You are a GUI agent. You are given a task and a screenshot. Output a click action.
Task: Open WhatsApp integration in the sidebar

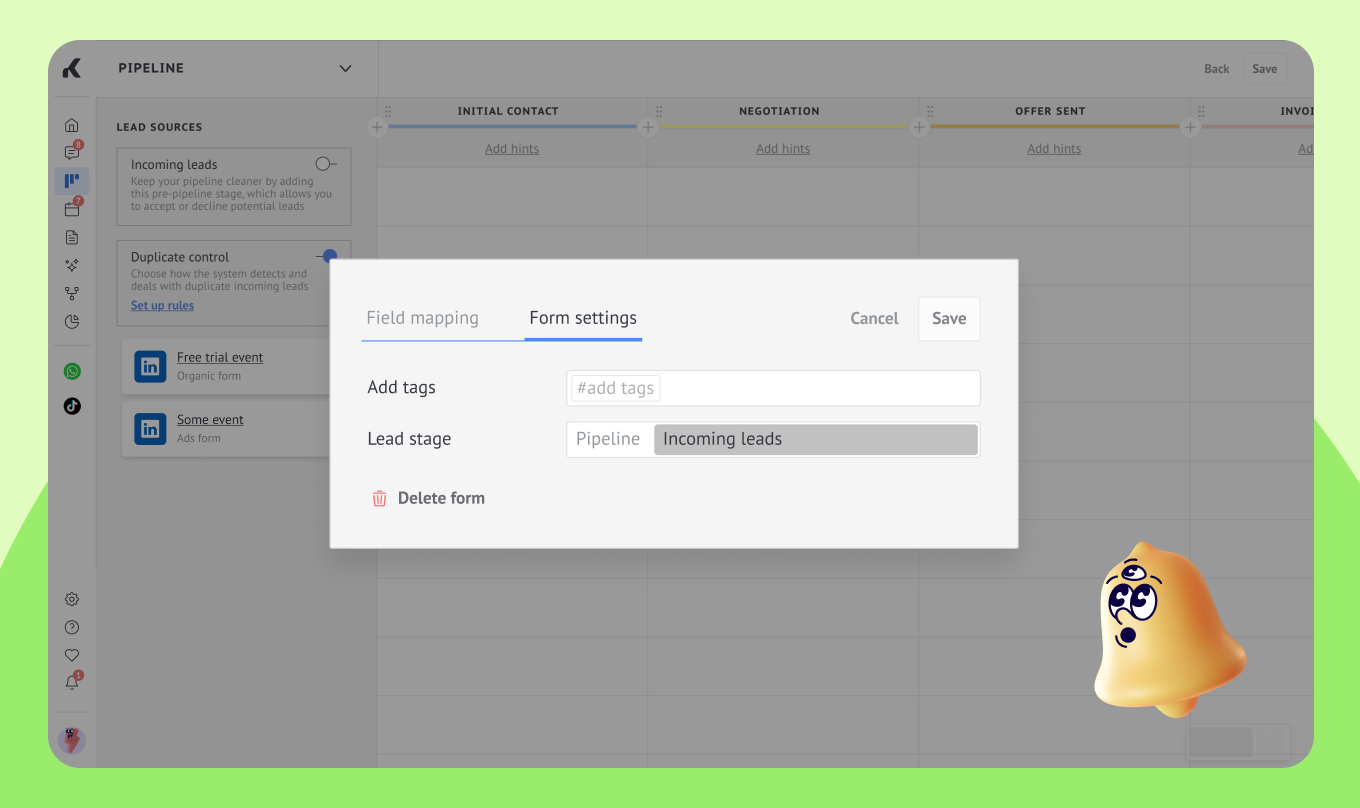[x=72, y=371]
